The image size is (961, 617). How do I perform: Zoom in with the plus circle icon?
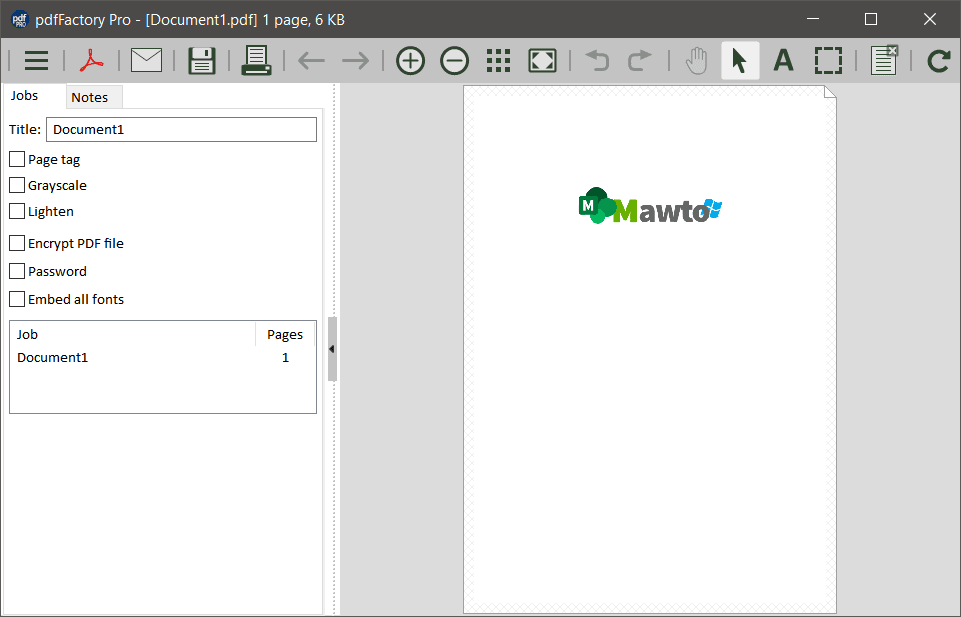[410, 61]
